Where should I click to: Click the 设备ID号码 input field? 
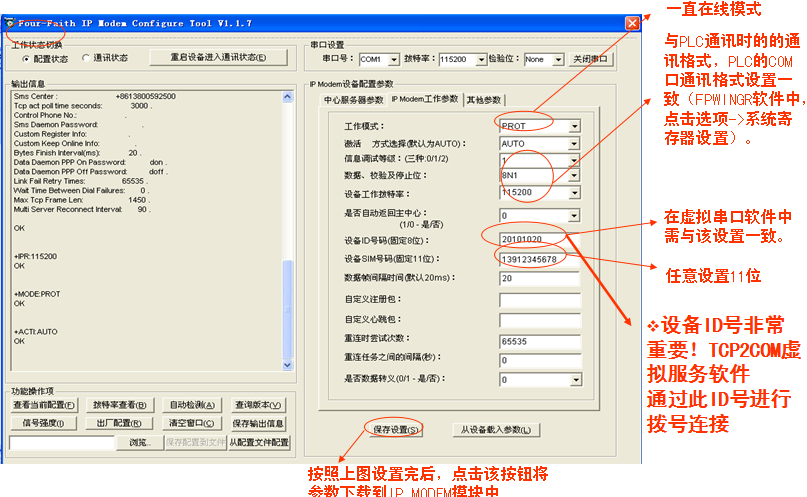click(x=540, y=241)
